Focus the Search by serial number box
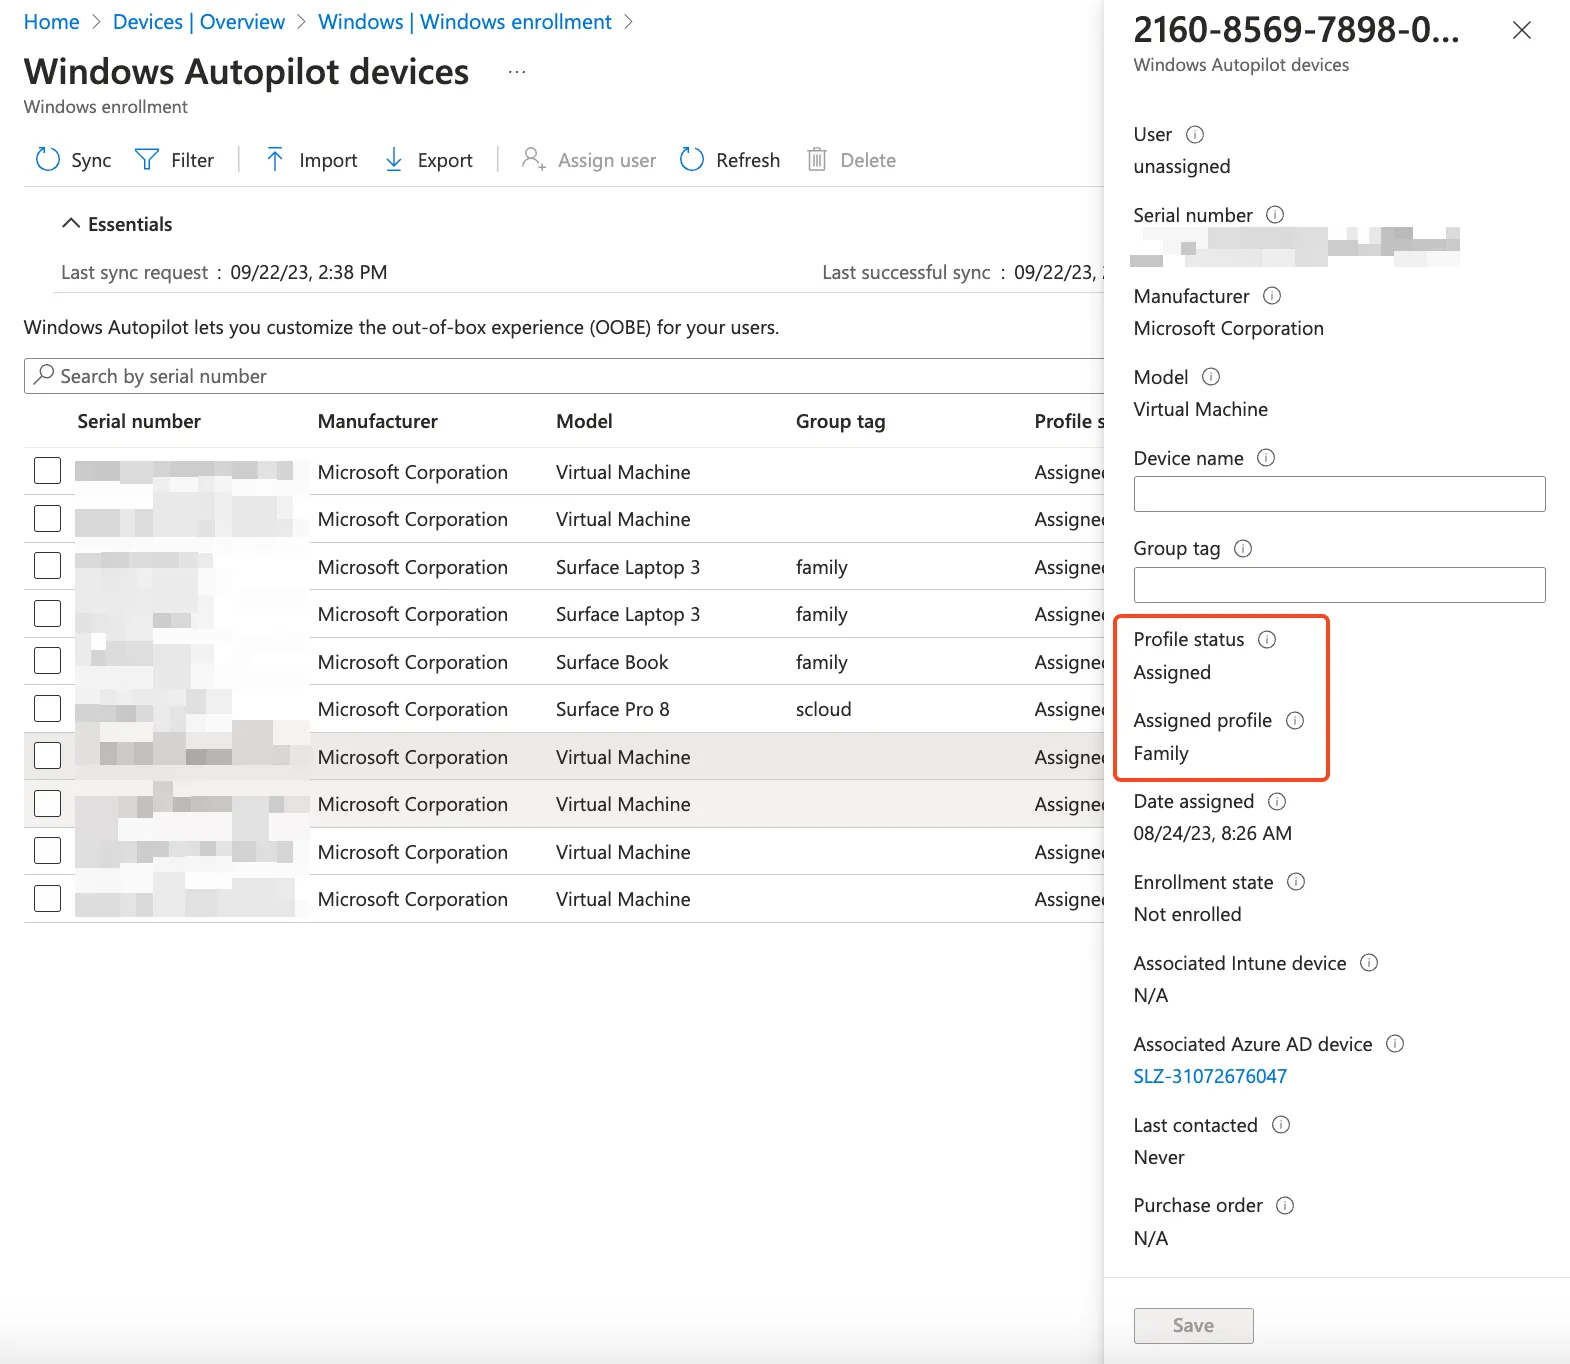 click(564, 376)
